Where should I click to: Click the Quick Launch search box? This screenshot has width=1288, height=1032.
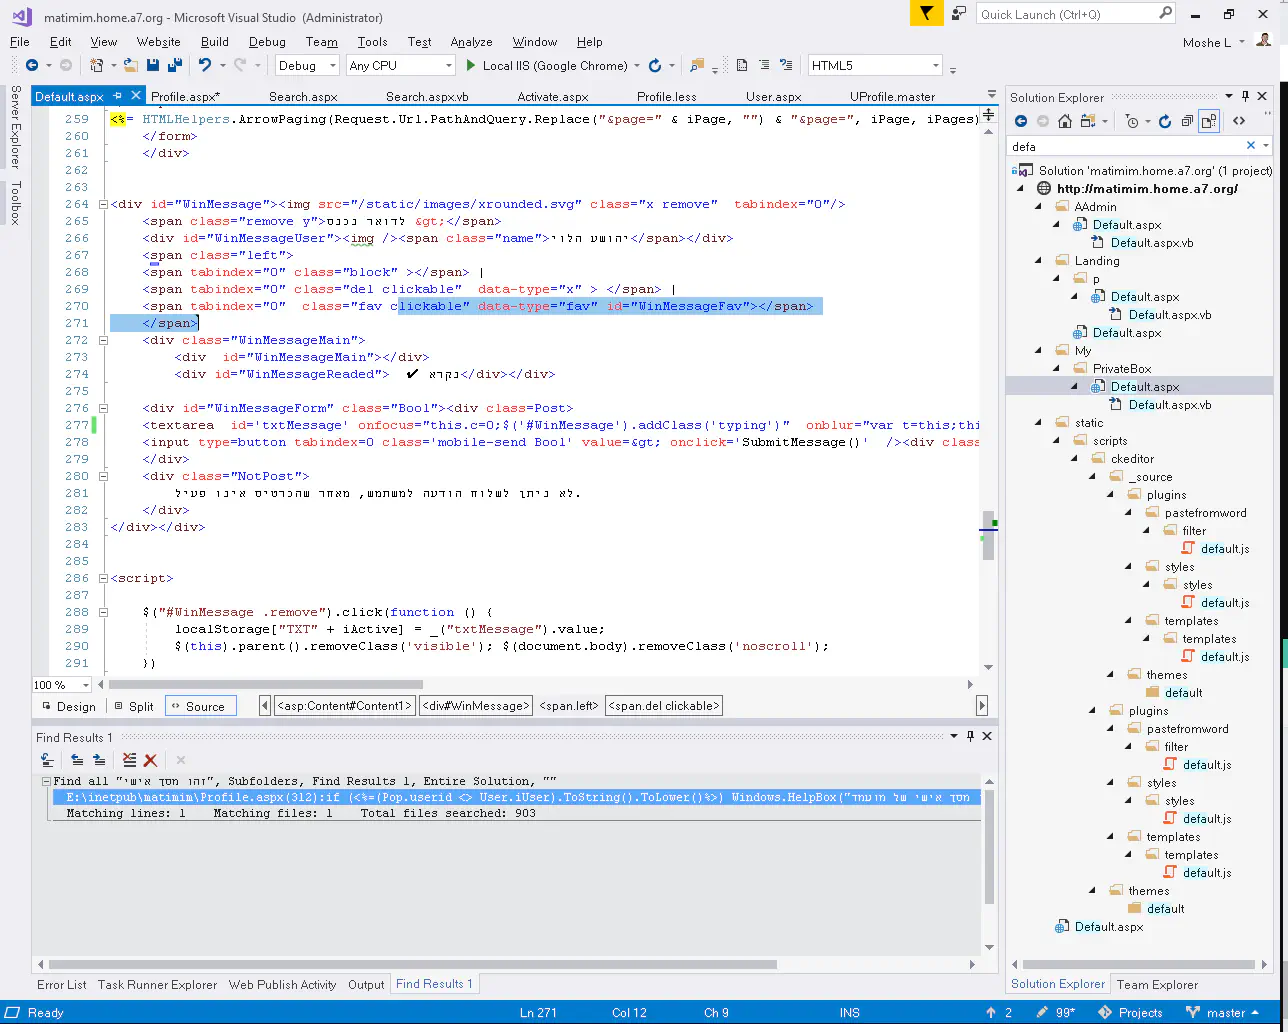tap(1066, 14)
